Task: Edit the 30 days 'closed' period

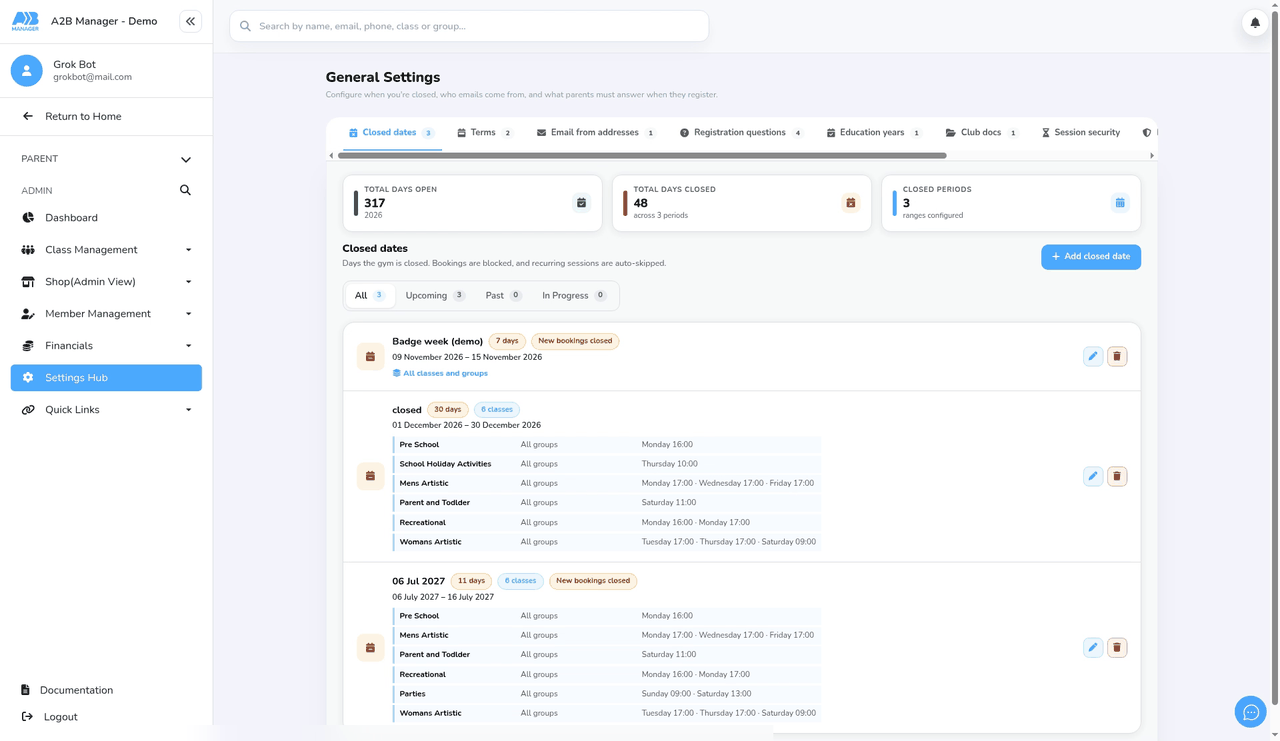Action: (x=1093, y=476)
